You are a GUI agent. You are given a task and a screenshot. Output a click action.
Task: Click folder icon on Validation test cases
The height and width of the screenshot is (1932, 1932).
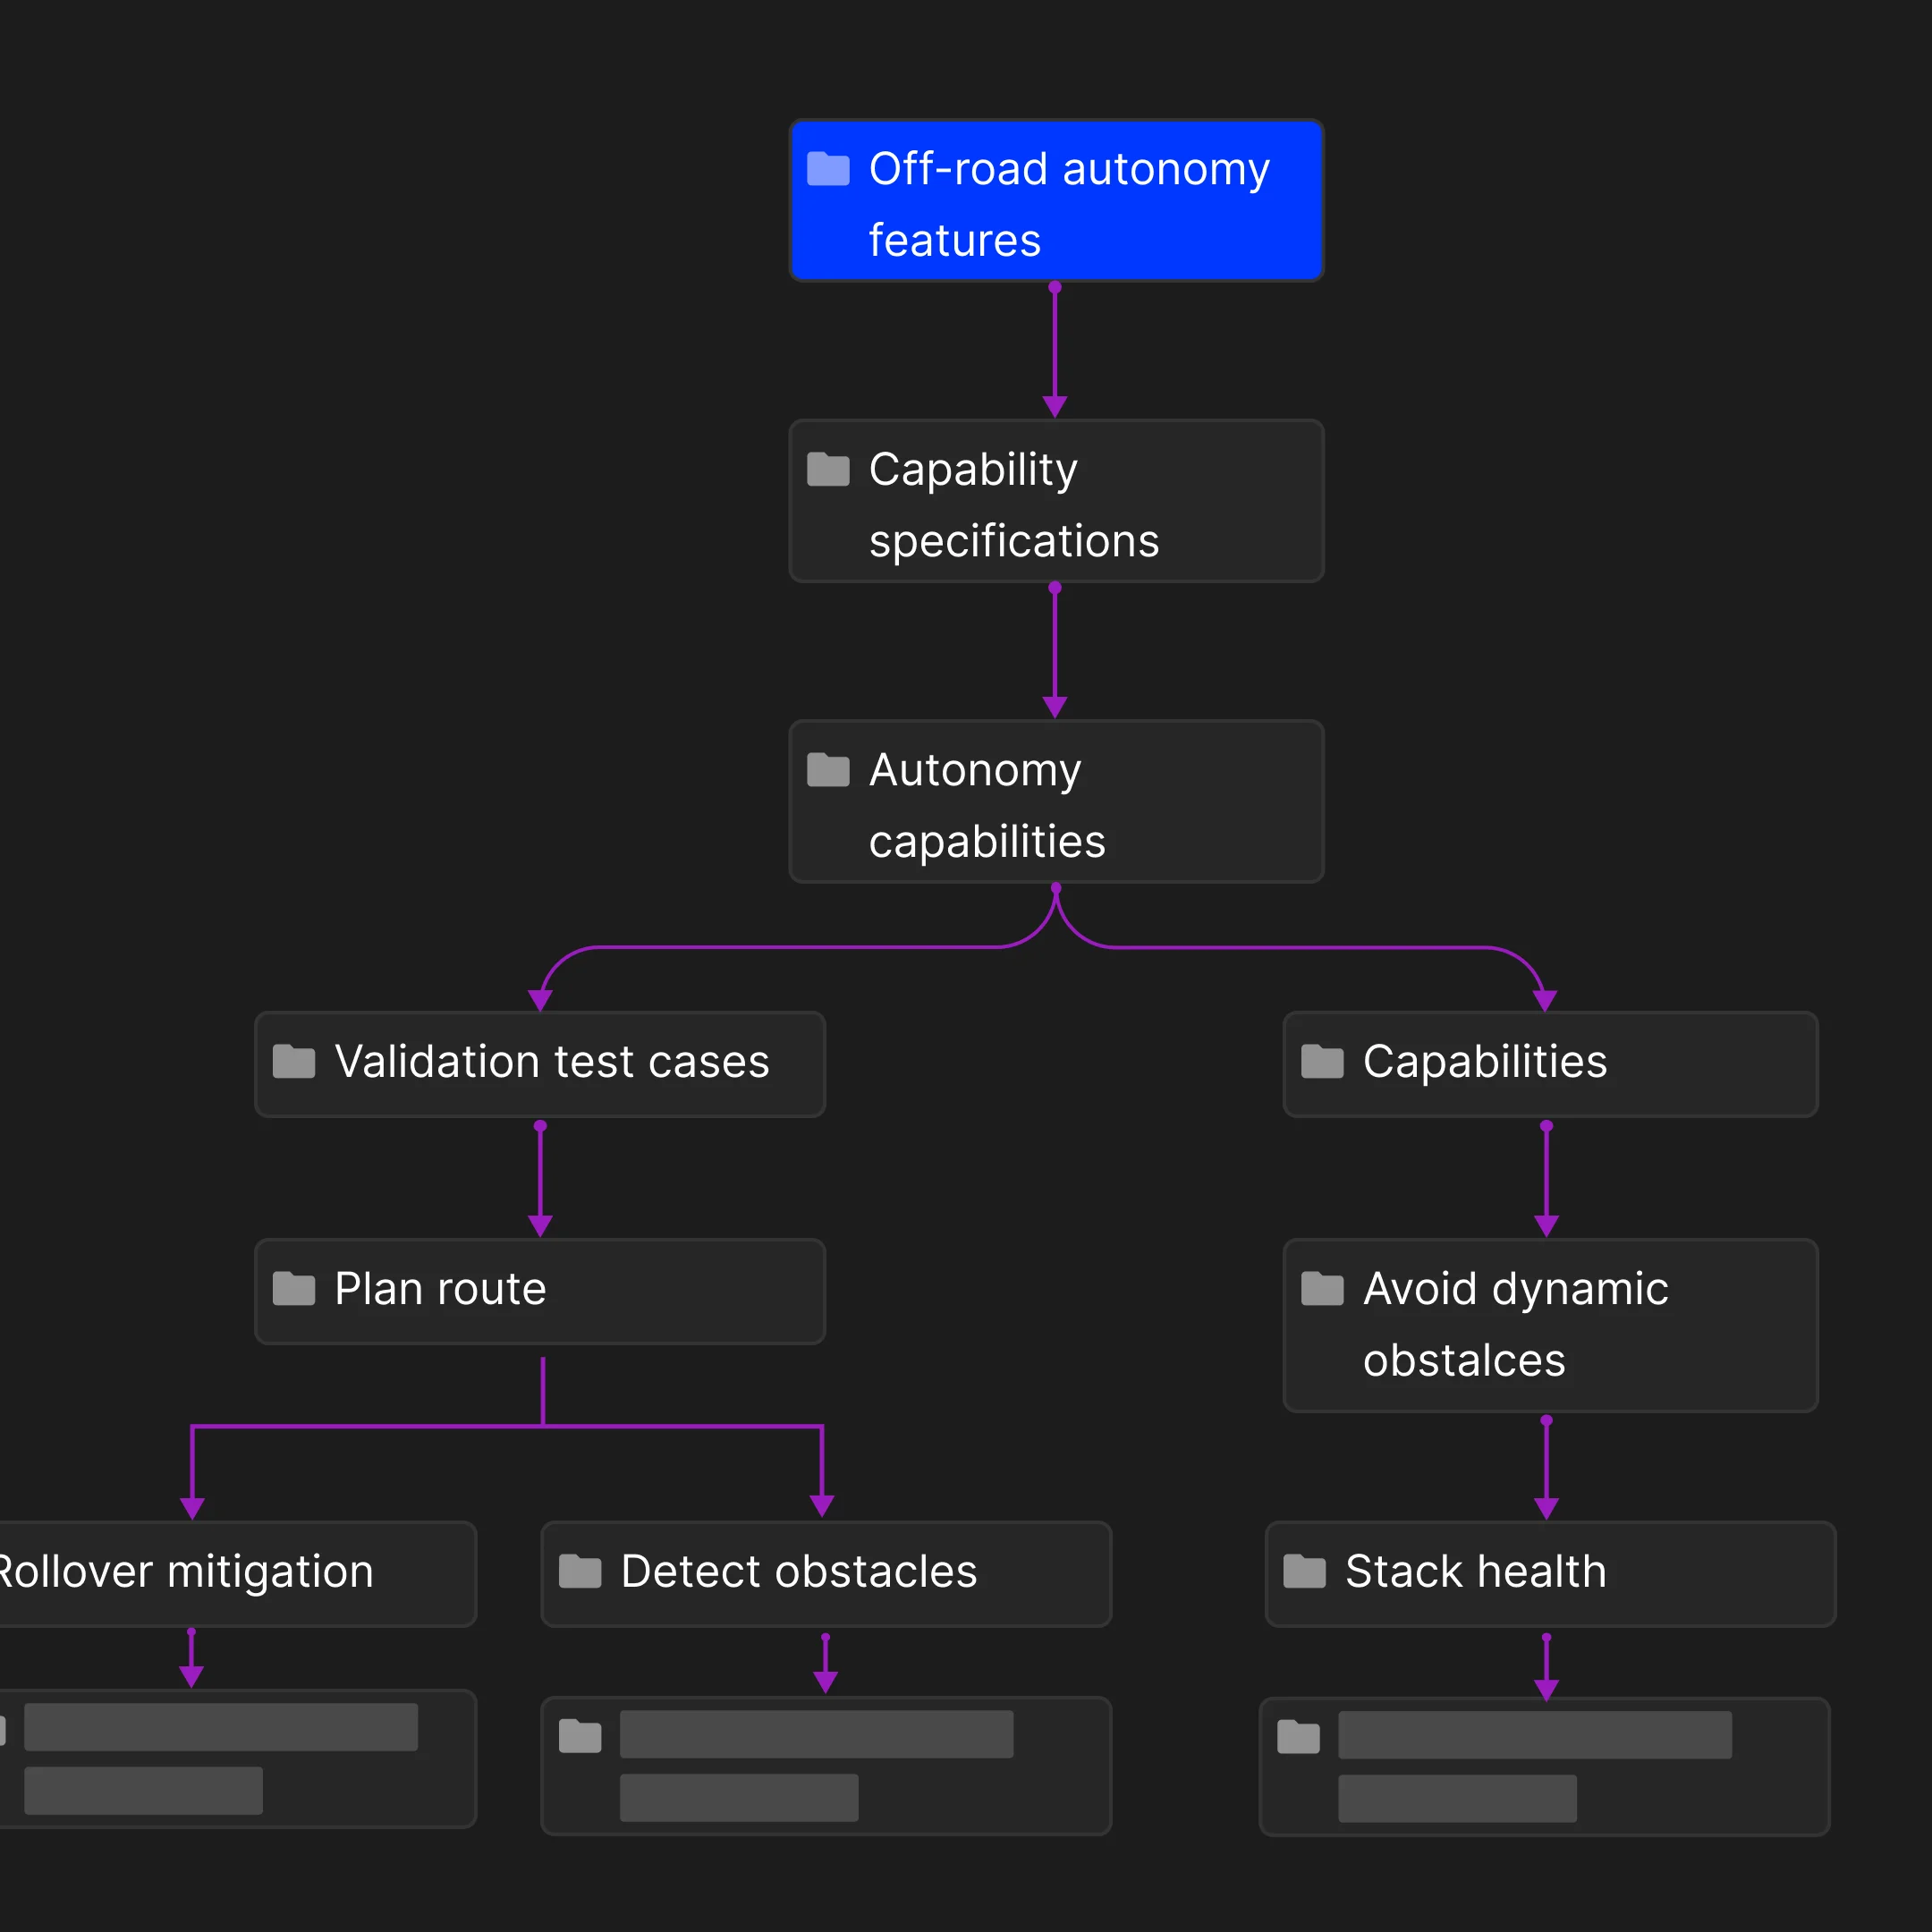tap(294, 1061)
